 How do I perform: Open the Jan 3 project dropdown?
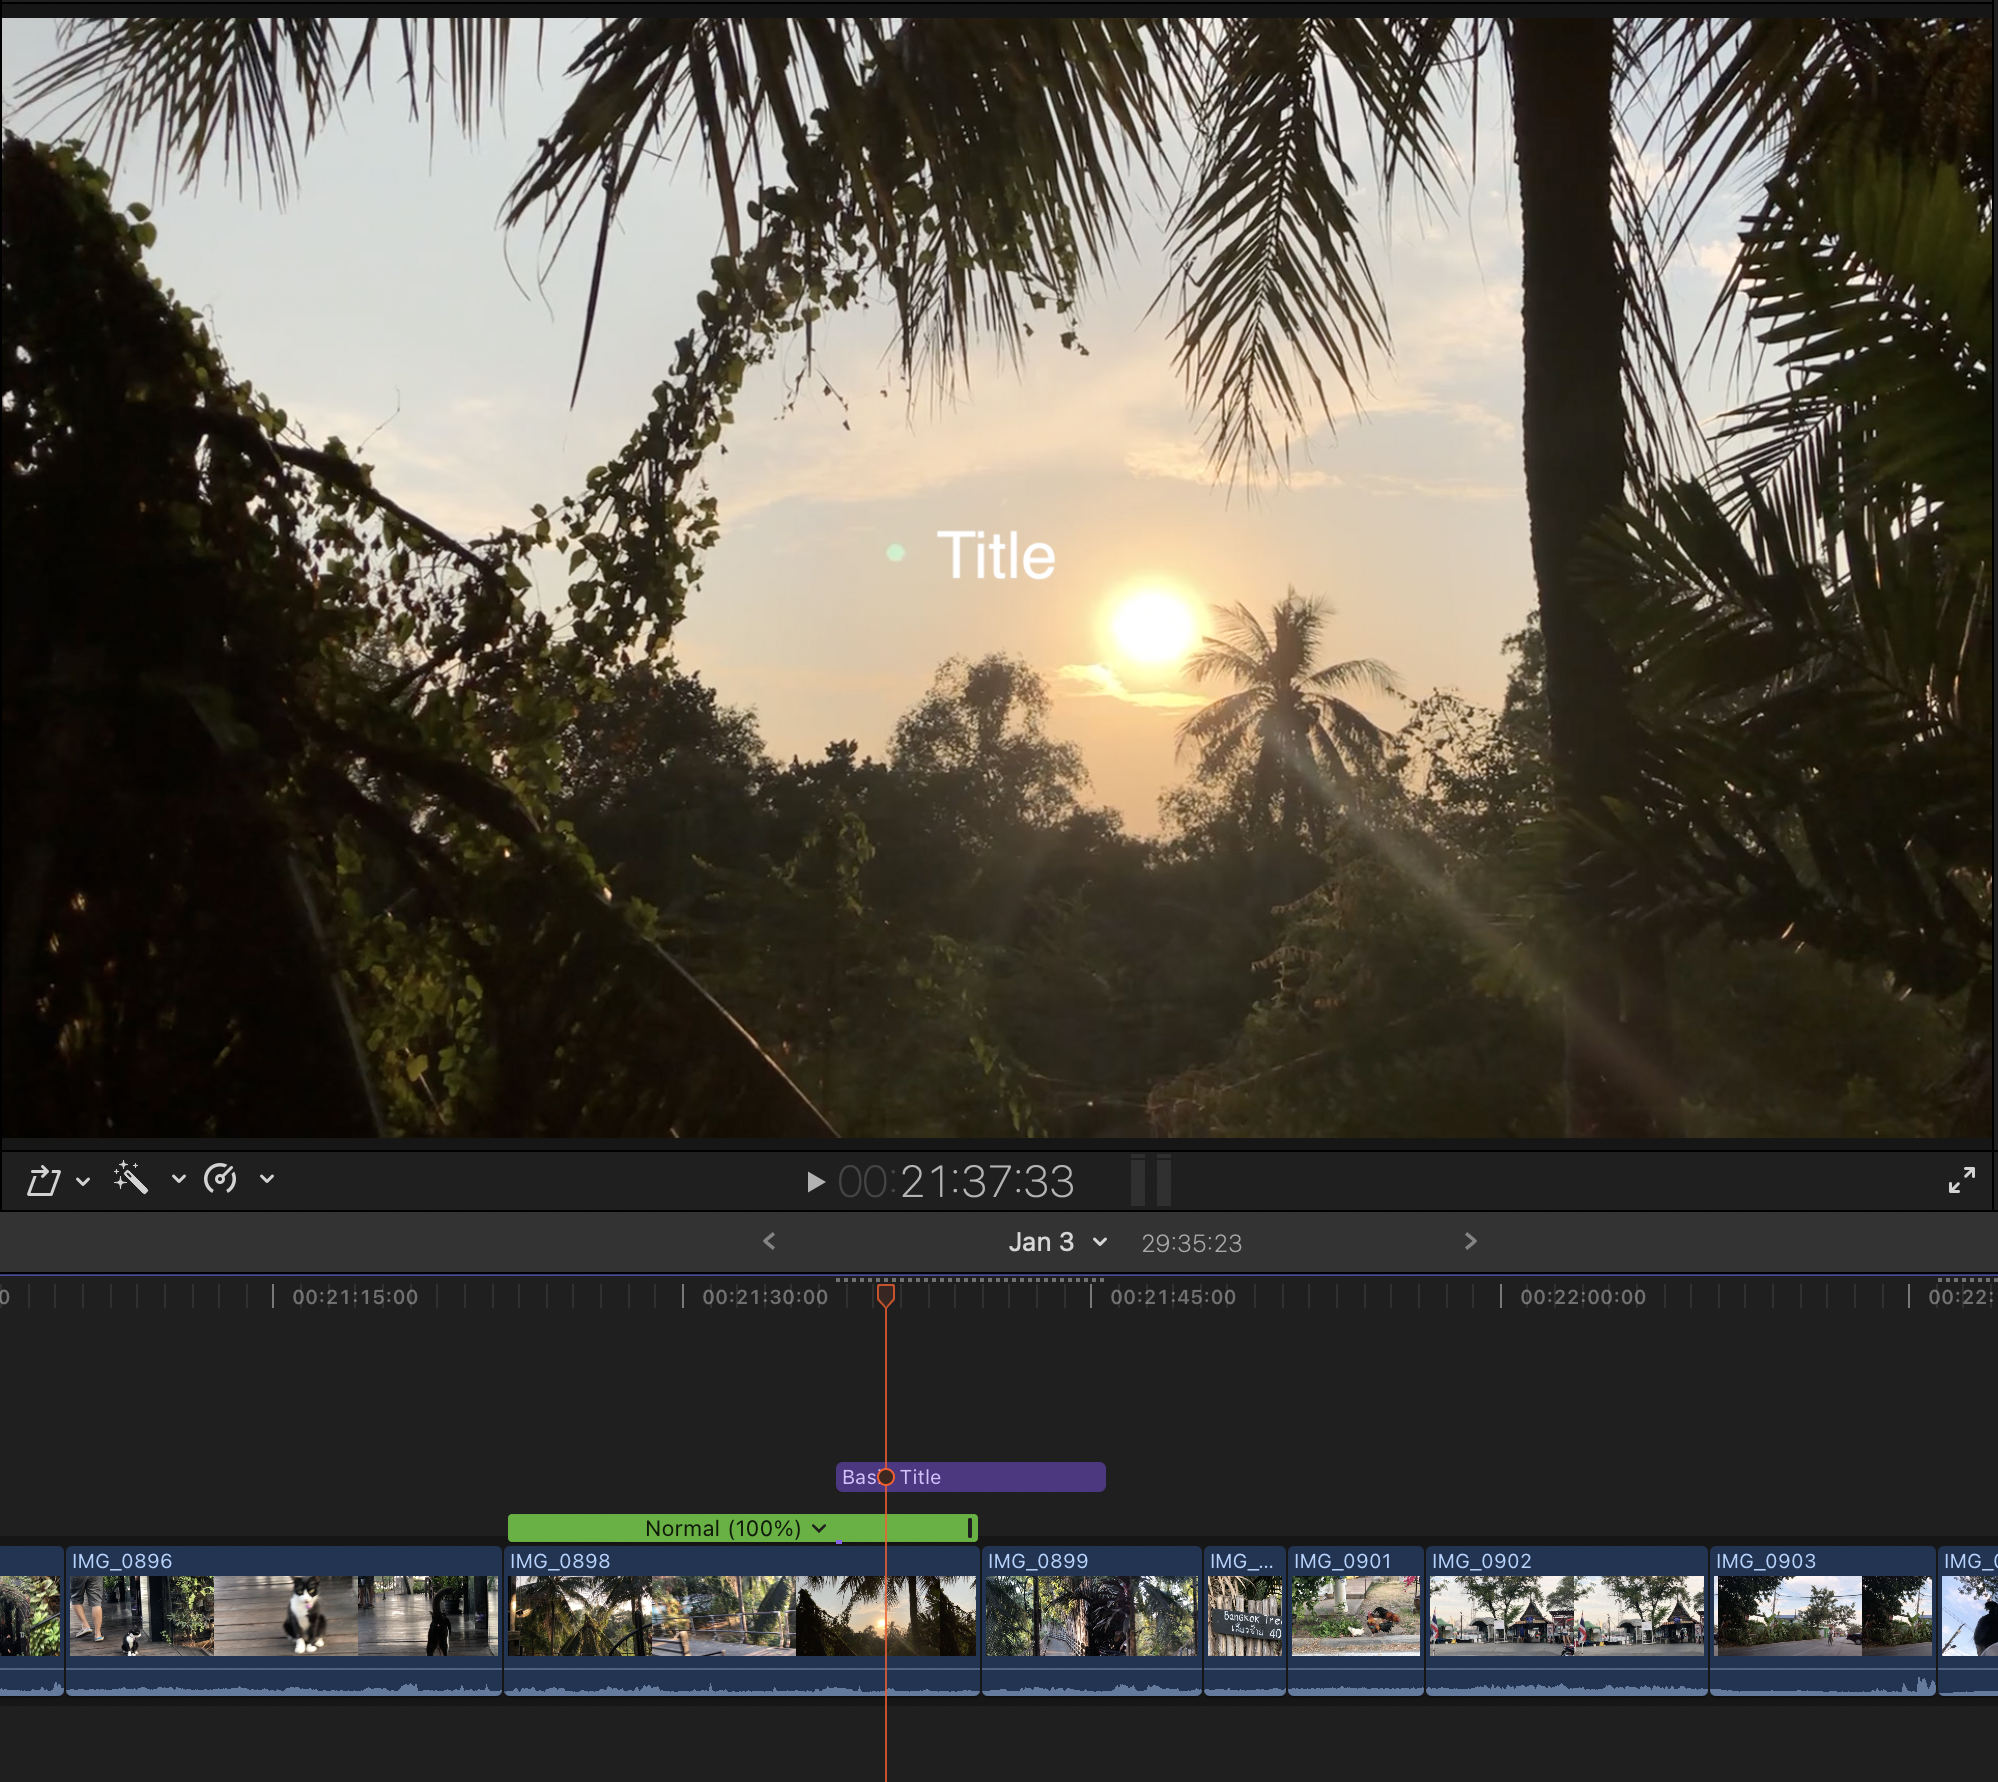click(1058, 1242)
